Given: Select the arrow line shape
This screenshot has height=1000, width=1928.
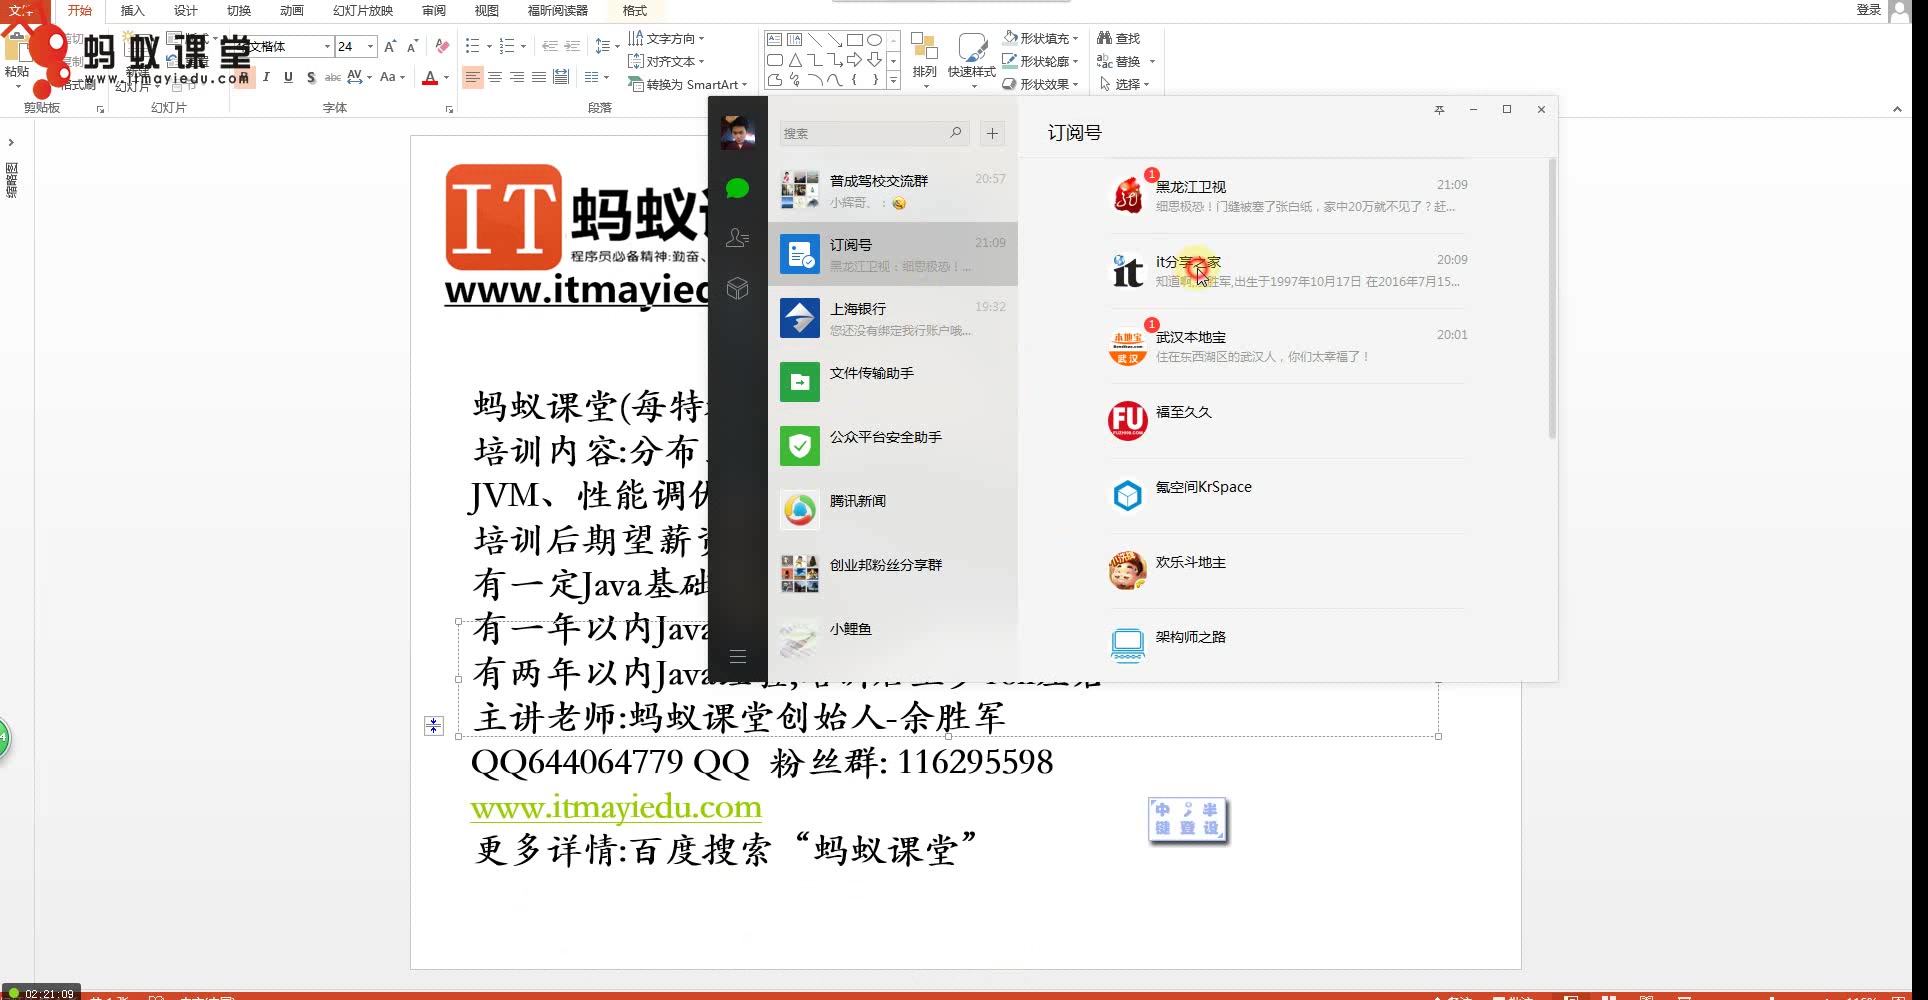Looking at the screenshot, I should (835, 40).
